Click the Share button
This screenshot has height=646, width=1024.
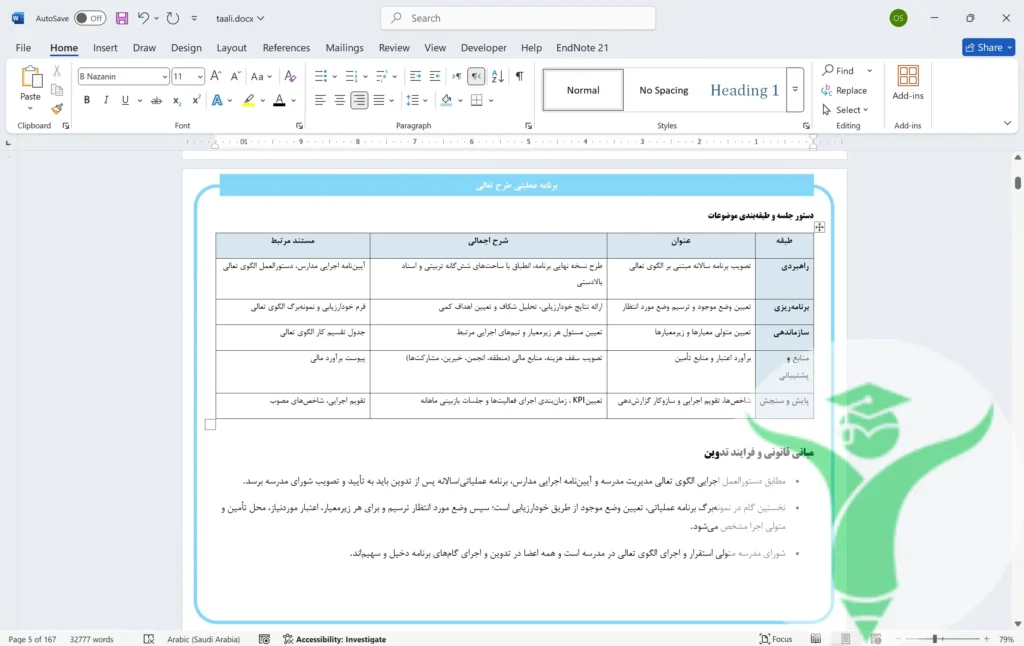[x=988, y=48]
